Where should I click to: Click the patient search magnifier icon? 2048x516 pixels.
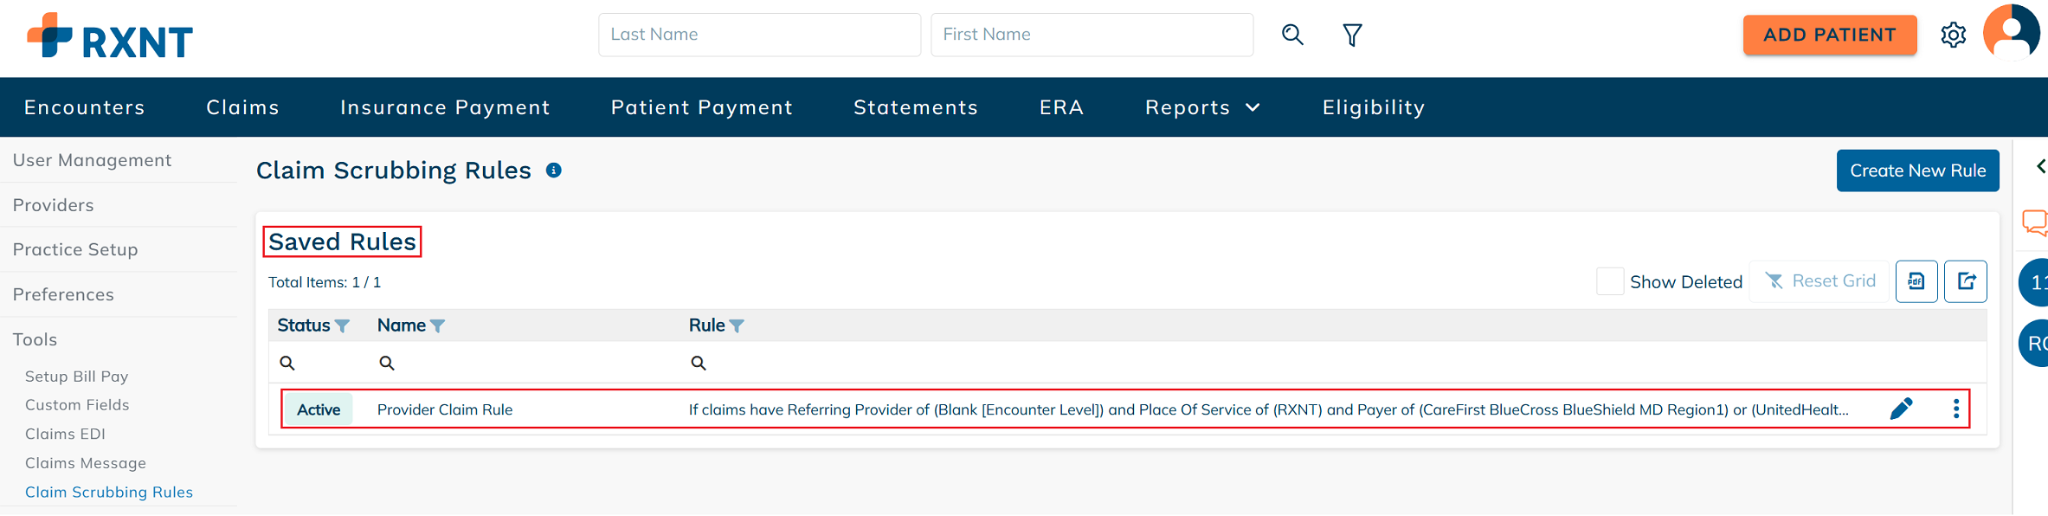tap(1292, 35)
